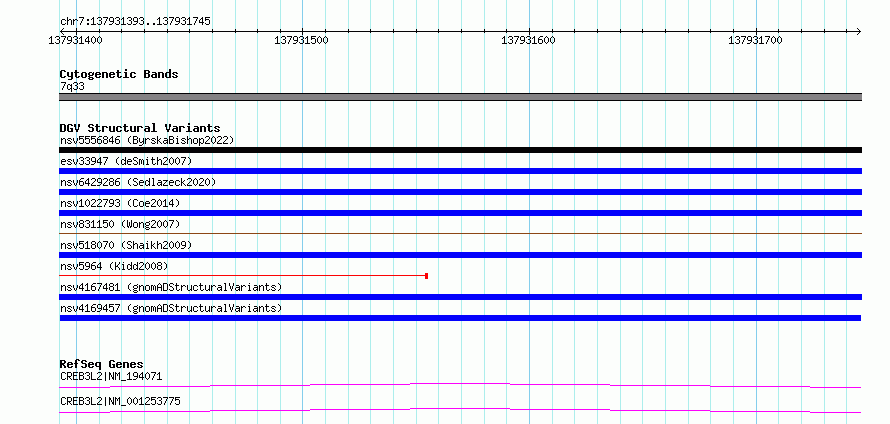Viewport: 890px width, 424px height.
Task: Open variant esv33947 (deSmith2007) label
Action: [x=126, y=161]
